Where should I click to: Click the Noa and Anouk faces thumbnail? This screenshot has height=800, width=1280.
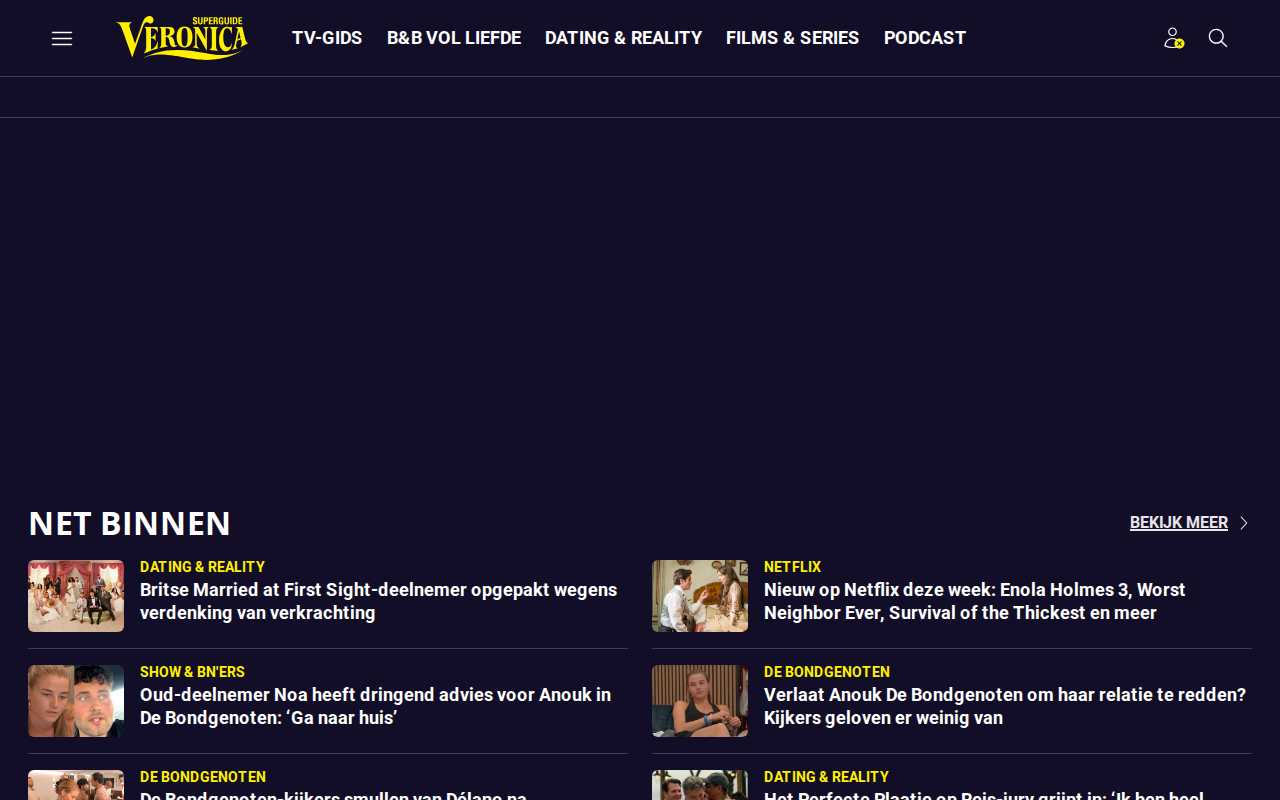point(76,701)
